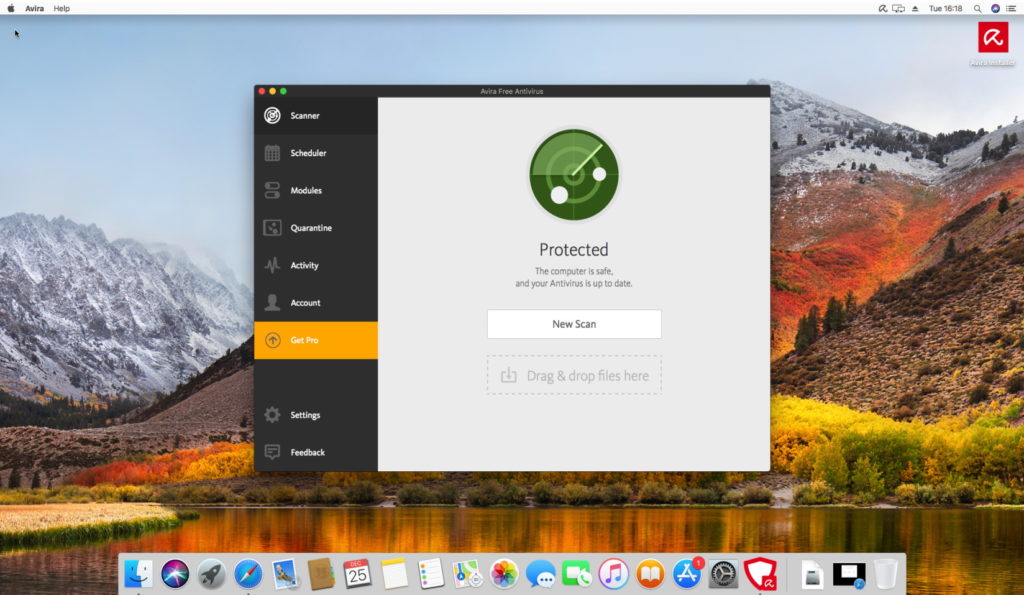Viewport: 1024px width, 595px height.
Task: Click the Scanner radar icon in sidebar
Action: tap(272, 116)
